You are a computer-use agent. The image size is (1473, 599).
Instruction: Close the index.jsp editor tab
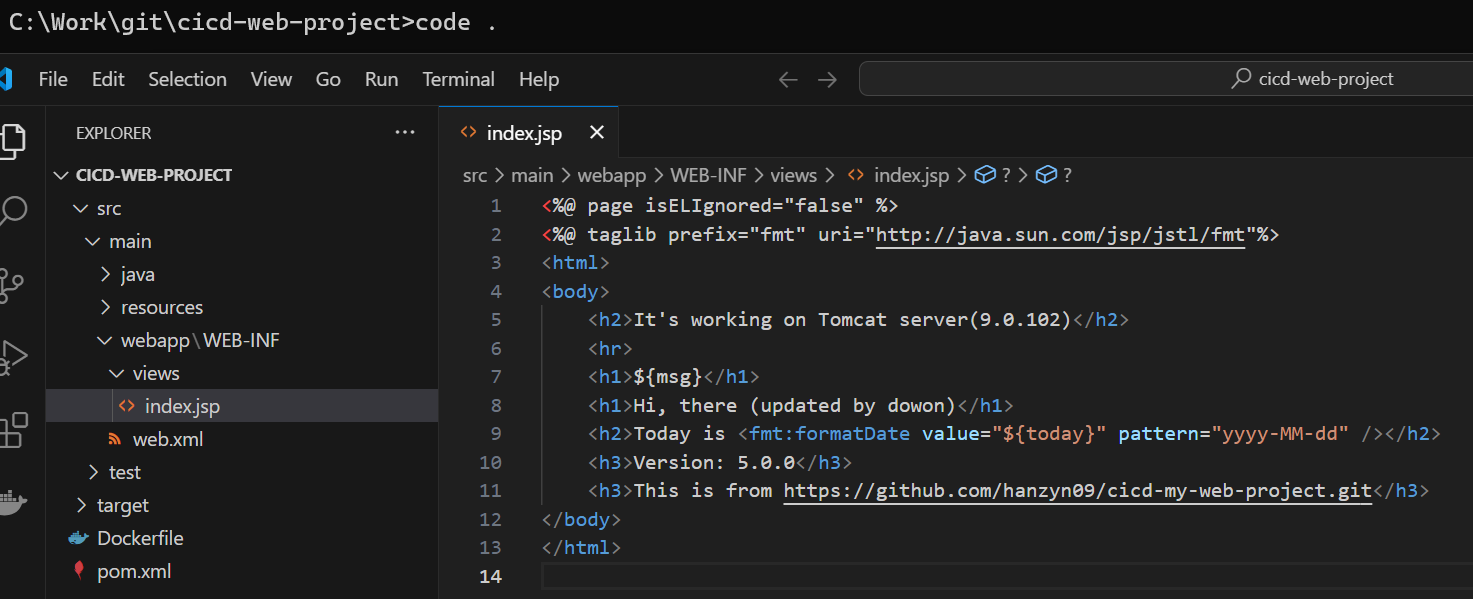597,133
